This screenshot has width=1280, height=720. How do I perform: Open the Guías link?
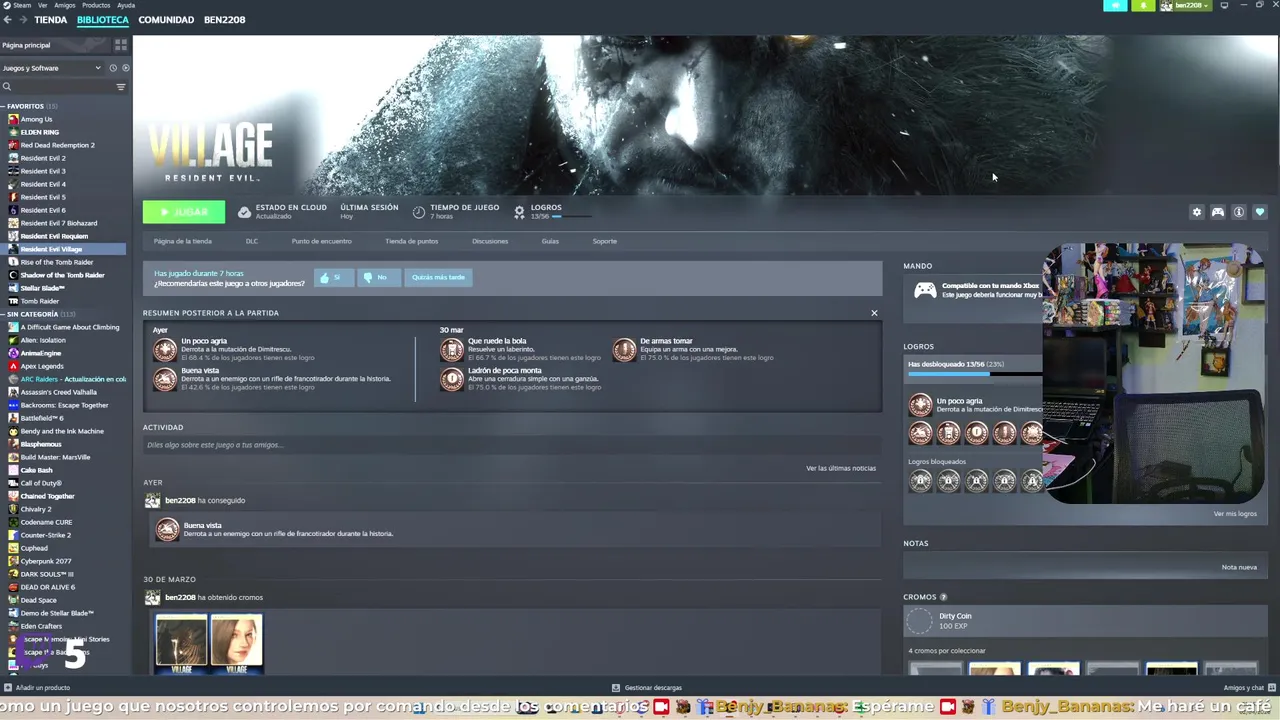(550, 241)
